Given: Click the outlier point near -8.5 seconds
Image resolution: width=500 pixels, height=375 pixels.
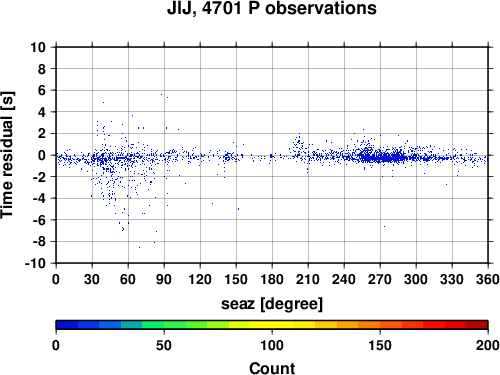Looking at the screenshot, I should coord(139,247).
